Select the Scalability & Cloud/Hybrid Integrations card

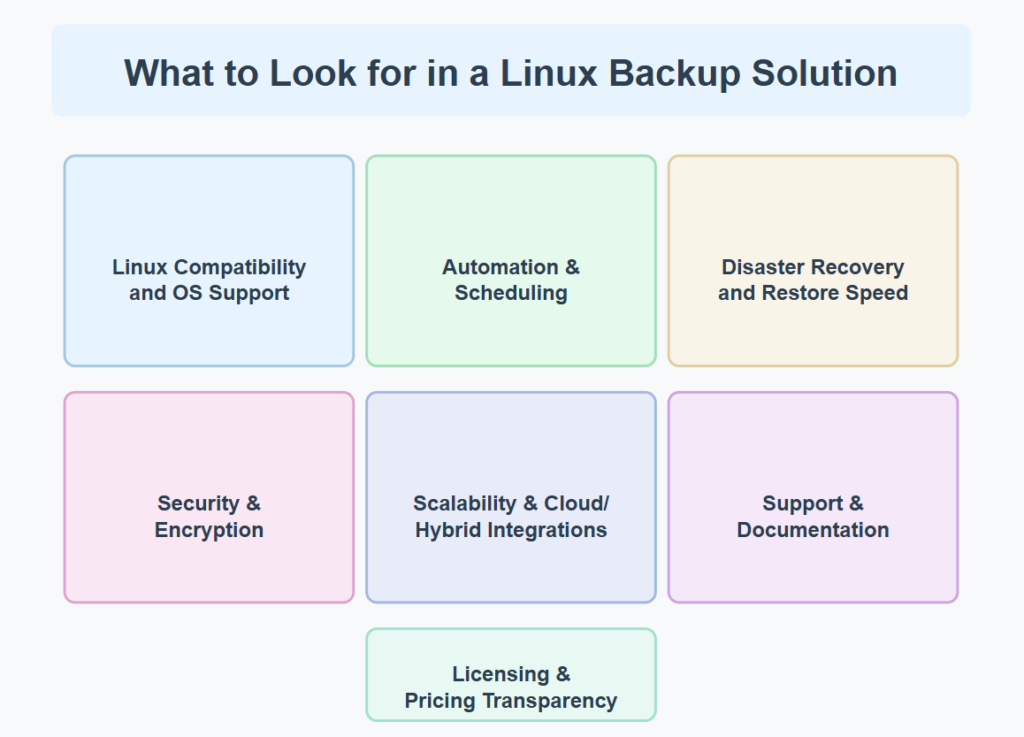(511, 497)
